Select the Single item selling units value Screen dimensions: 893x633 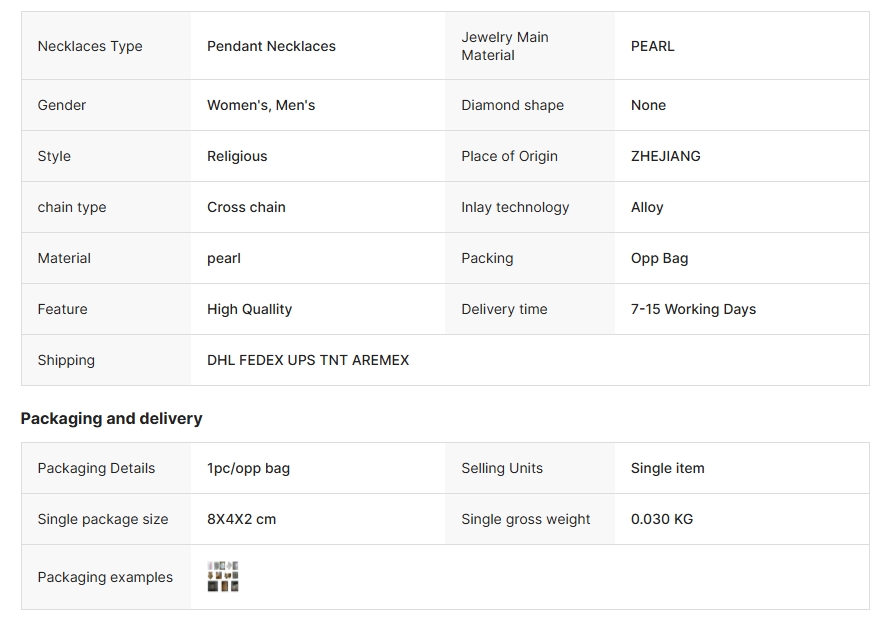pyautogui.click(x=667, y=468)
